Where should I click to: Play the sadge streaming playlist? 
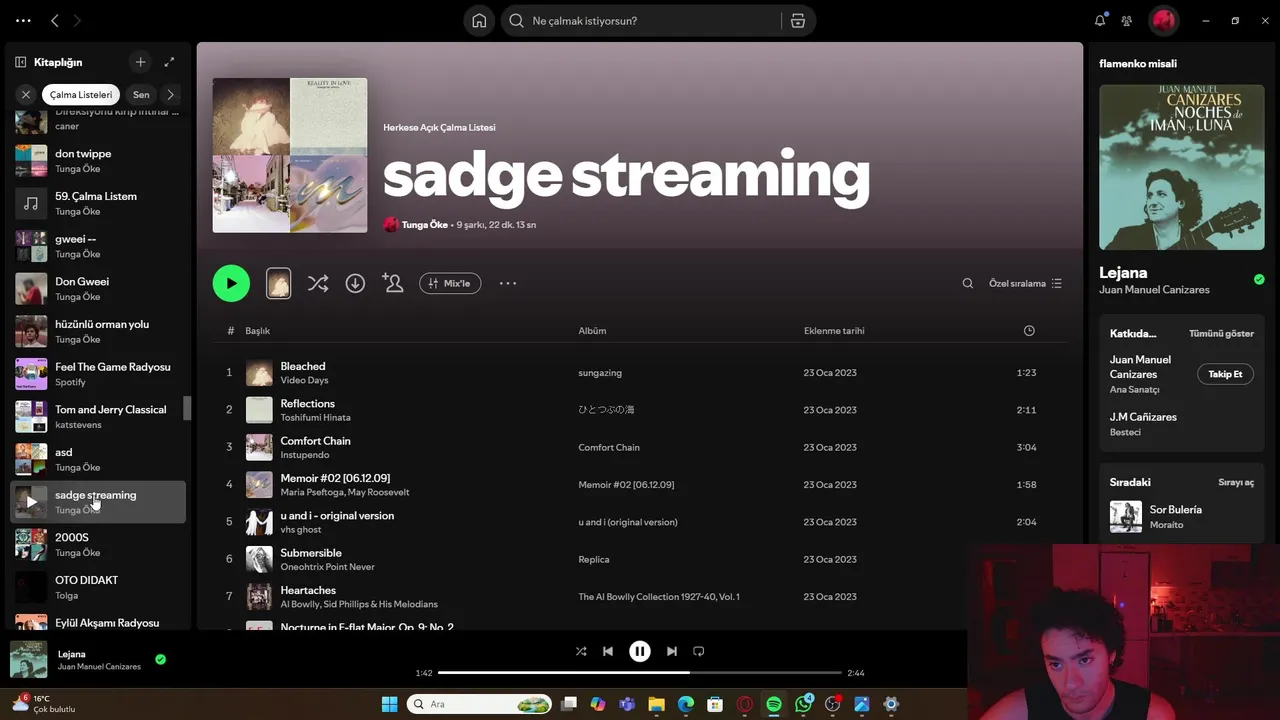coord(231,283)
